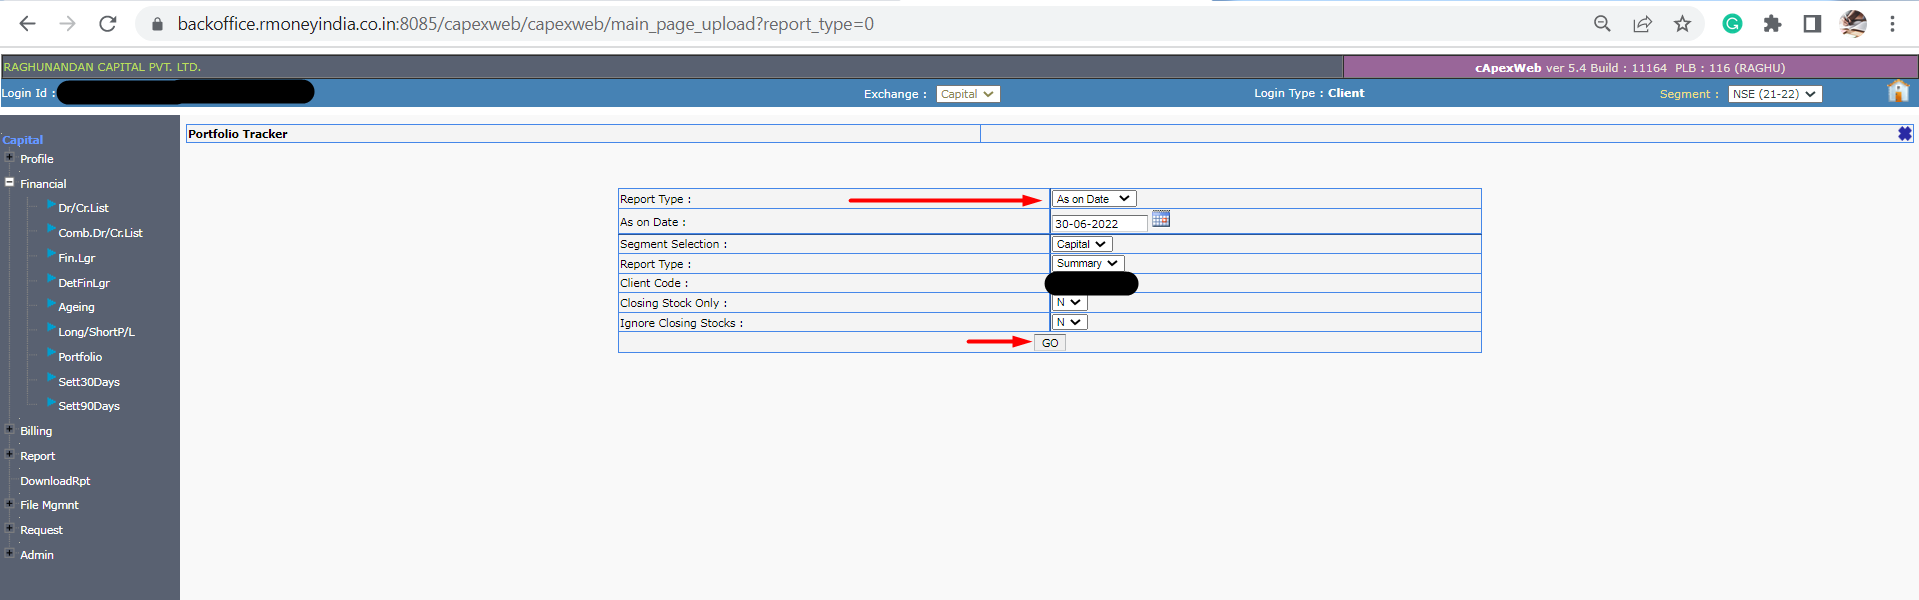This screenshot has height=600, width=1919.
Task: Open the Segment NSE (21-22) dropdown
Action: (1775, 94)
